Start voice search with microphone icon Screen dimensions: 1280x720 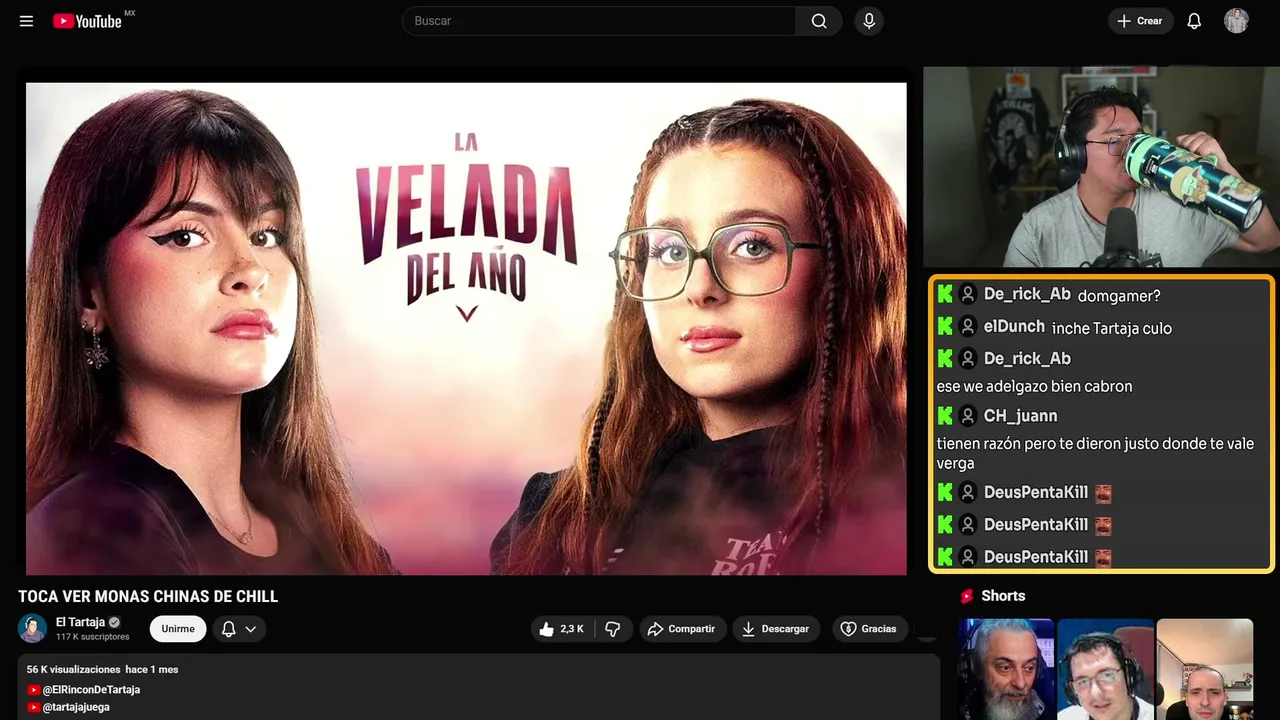coord(869,21)
